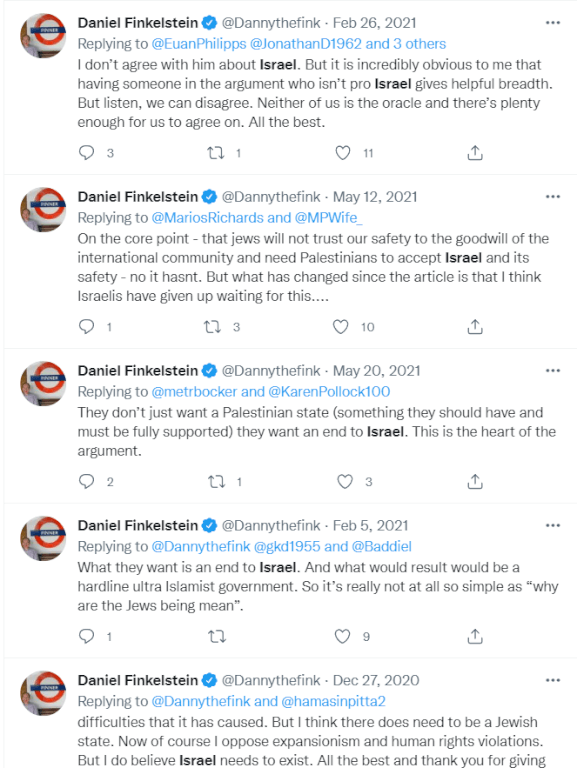Open more options on Feb 26 tweet
This screenshot has height=768, width=577.
pos(553,23)
